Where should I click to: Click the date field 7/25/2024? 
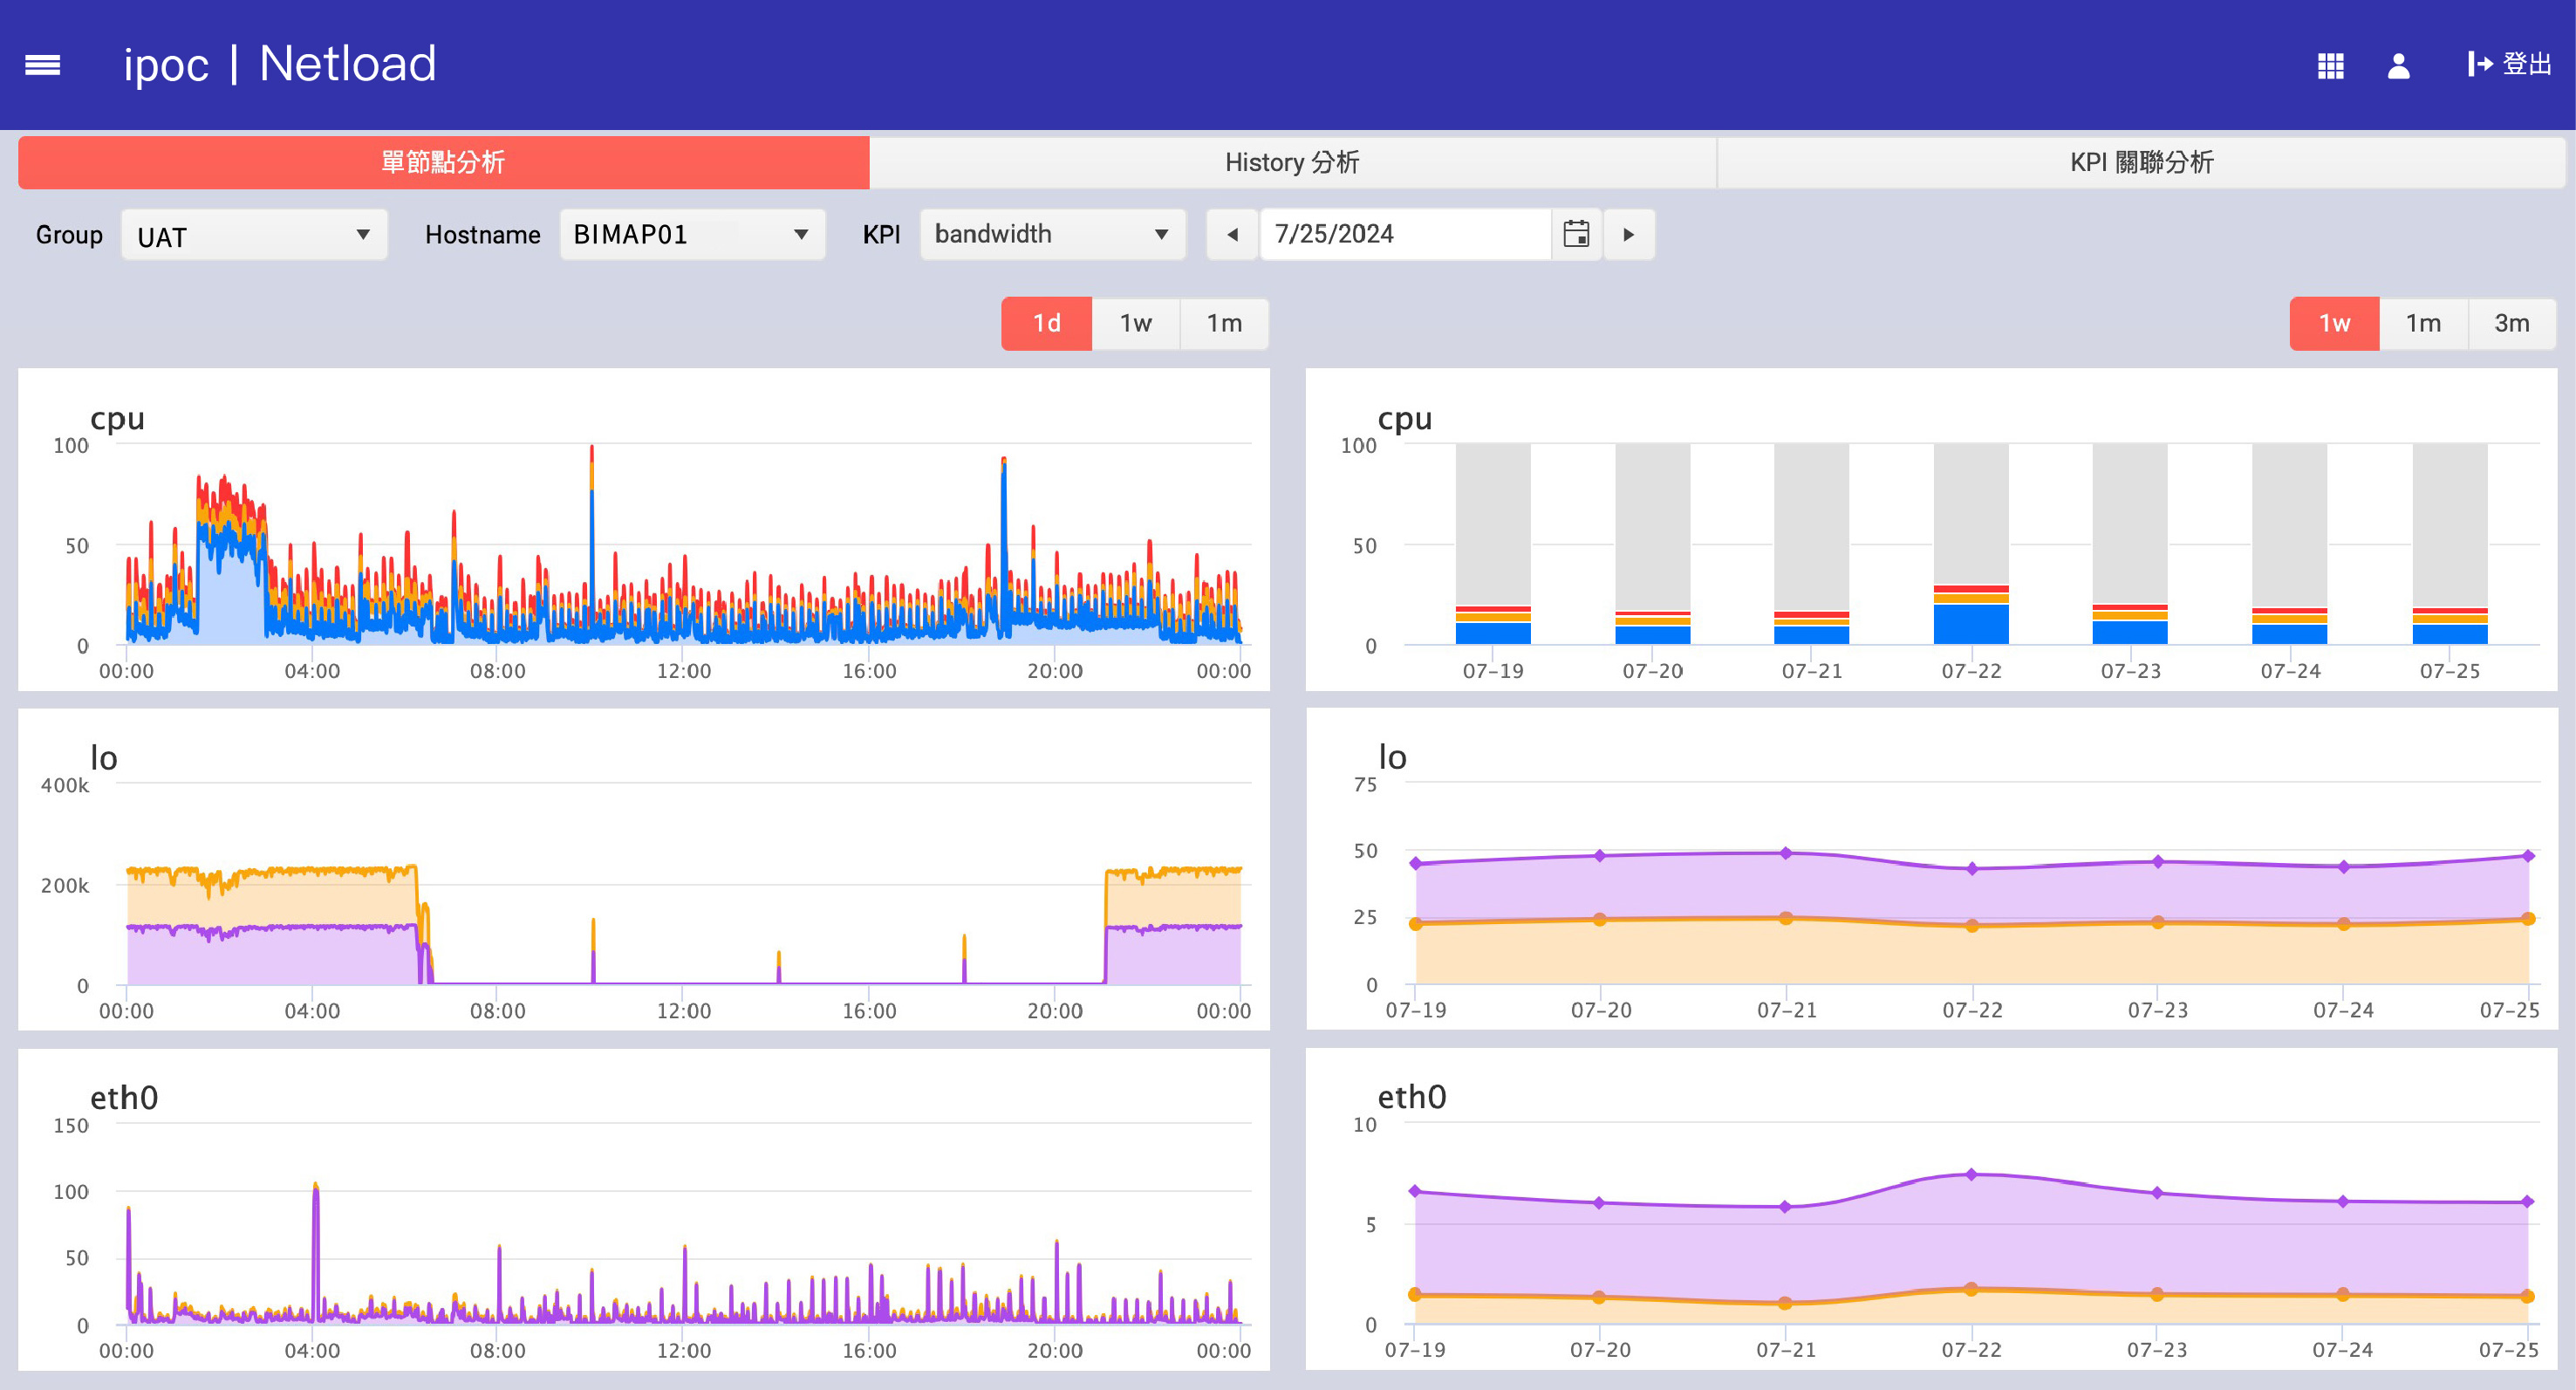pyautogui.click(x=1405, y=234)
